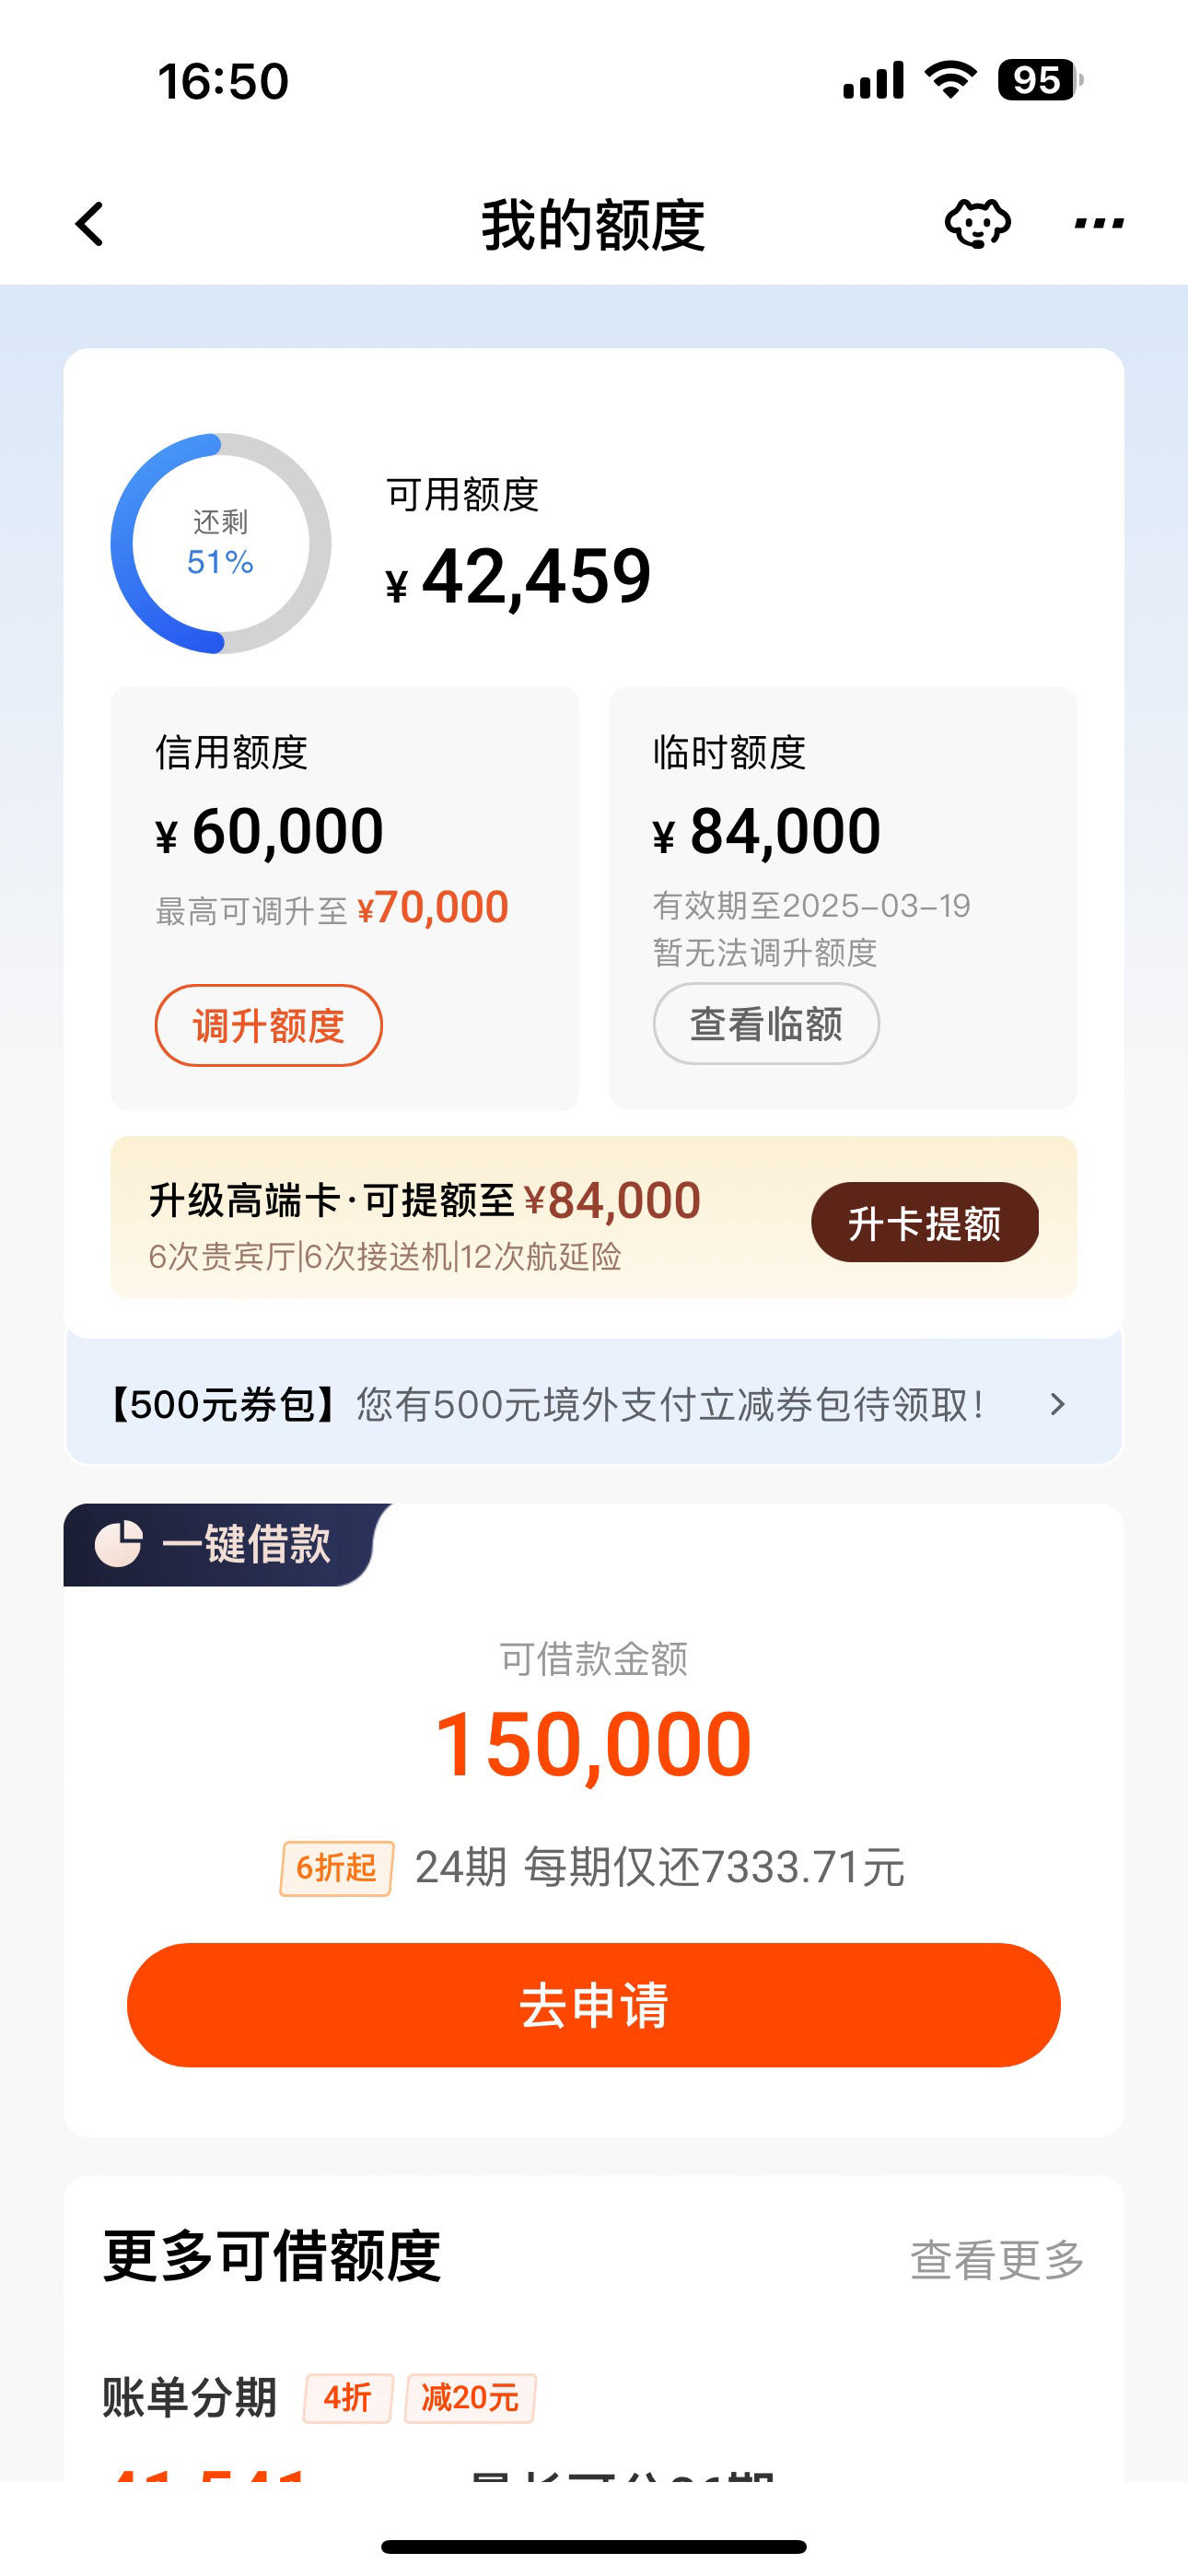
Task: Tap the 升卡提额 upgrade button
Action: coord(924,1222)
